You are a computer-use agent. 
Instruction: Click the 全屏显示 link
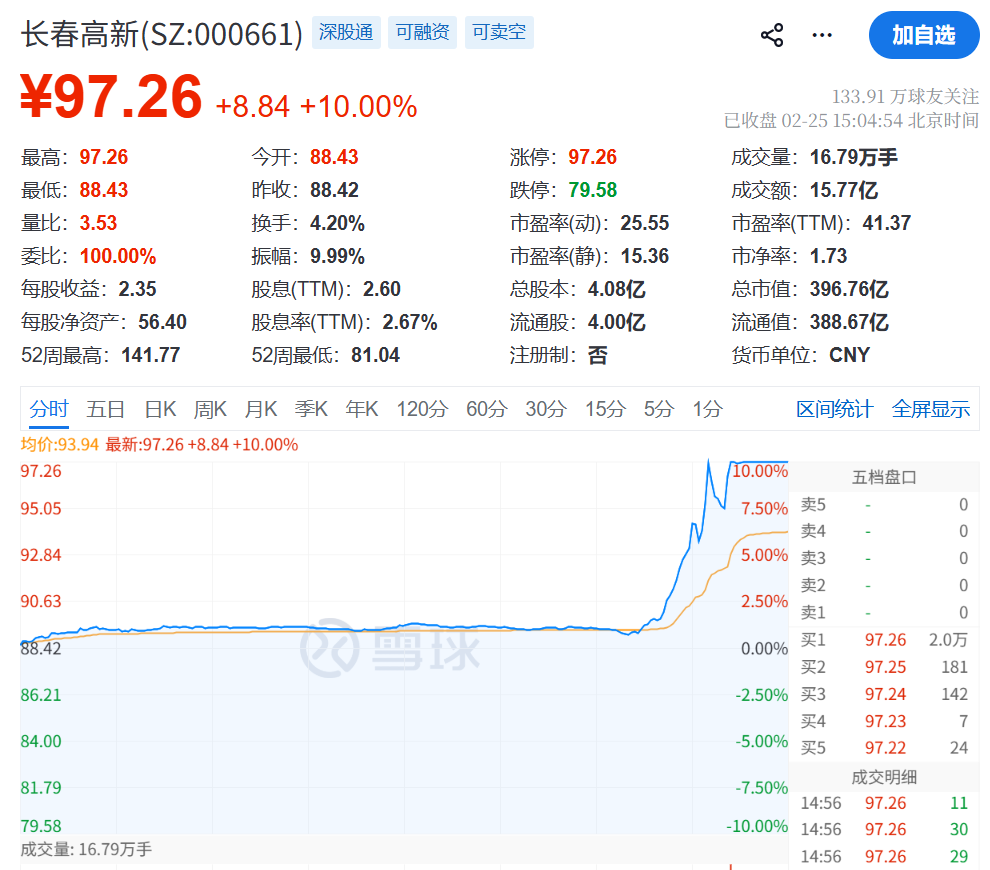(931, 409)
